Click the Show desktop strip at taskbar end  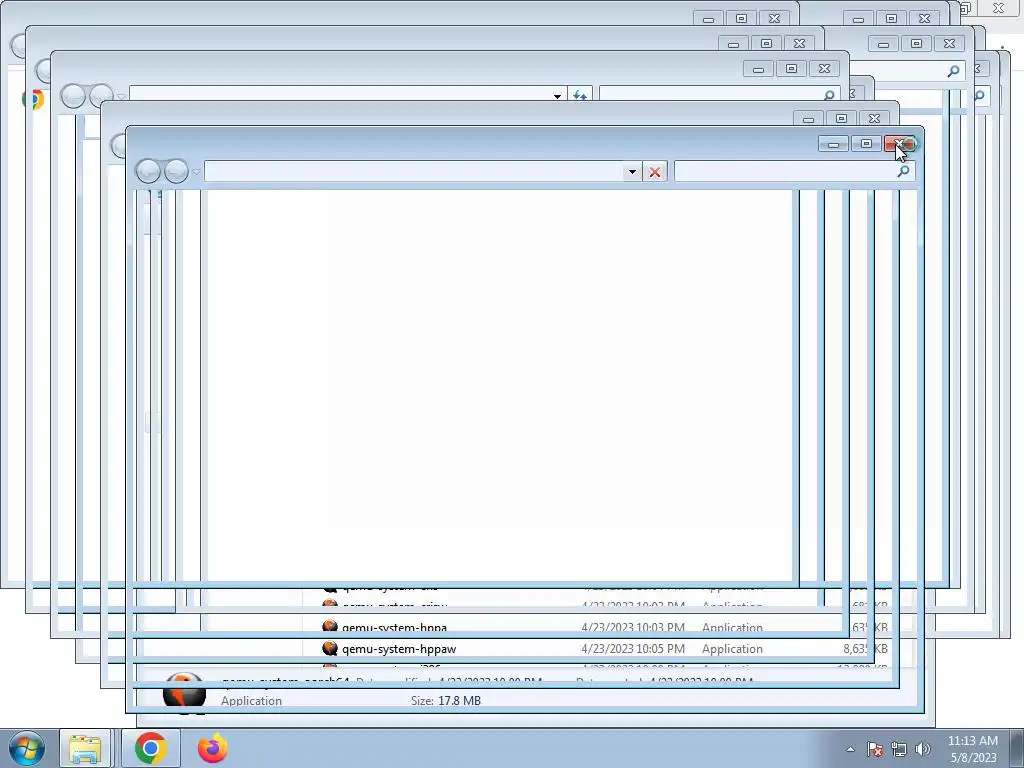click(1017, 748)
